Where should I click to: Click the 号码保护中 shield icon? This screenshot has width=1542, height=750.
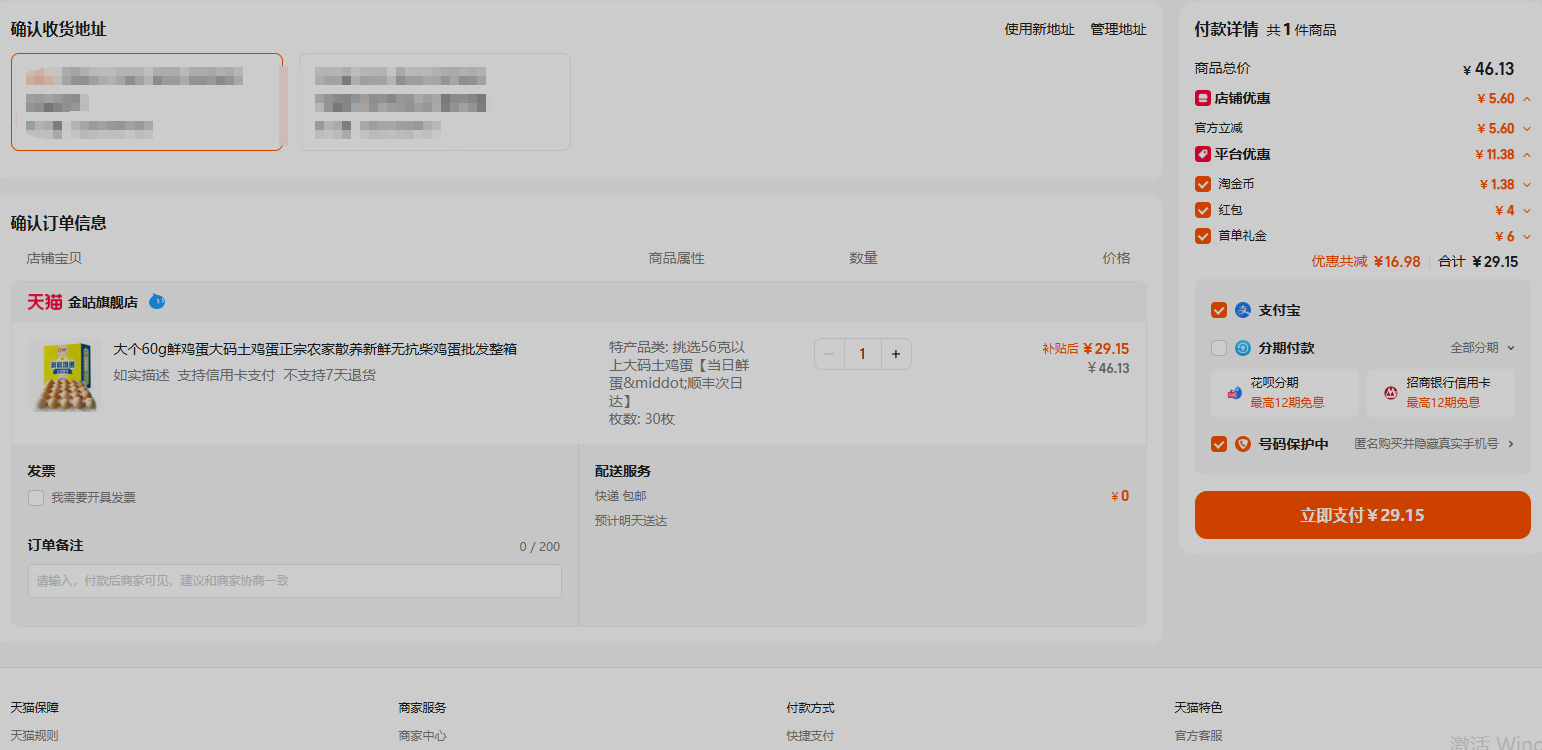(x=1243, y=444)
